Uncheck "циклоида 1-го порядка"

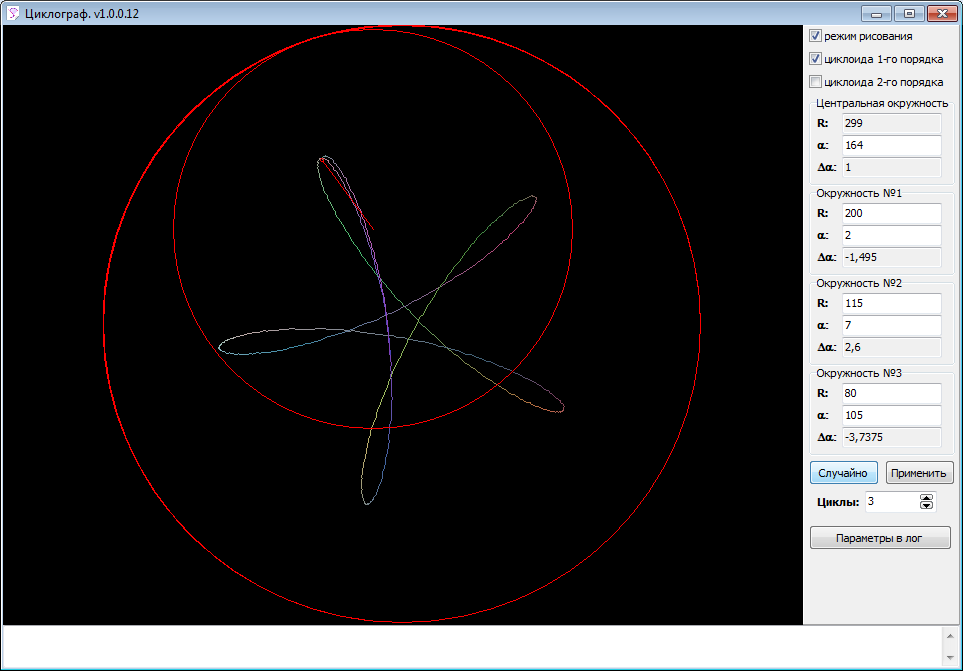pos(816,59)
